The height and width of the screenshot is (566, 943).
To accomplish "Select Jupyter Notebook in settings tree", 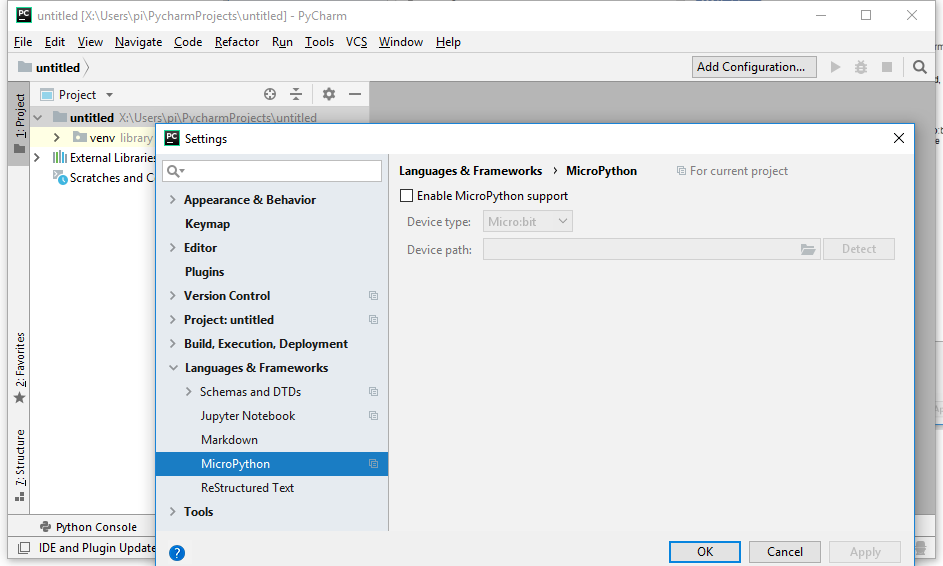I will (248, 416).
